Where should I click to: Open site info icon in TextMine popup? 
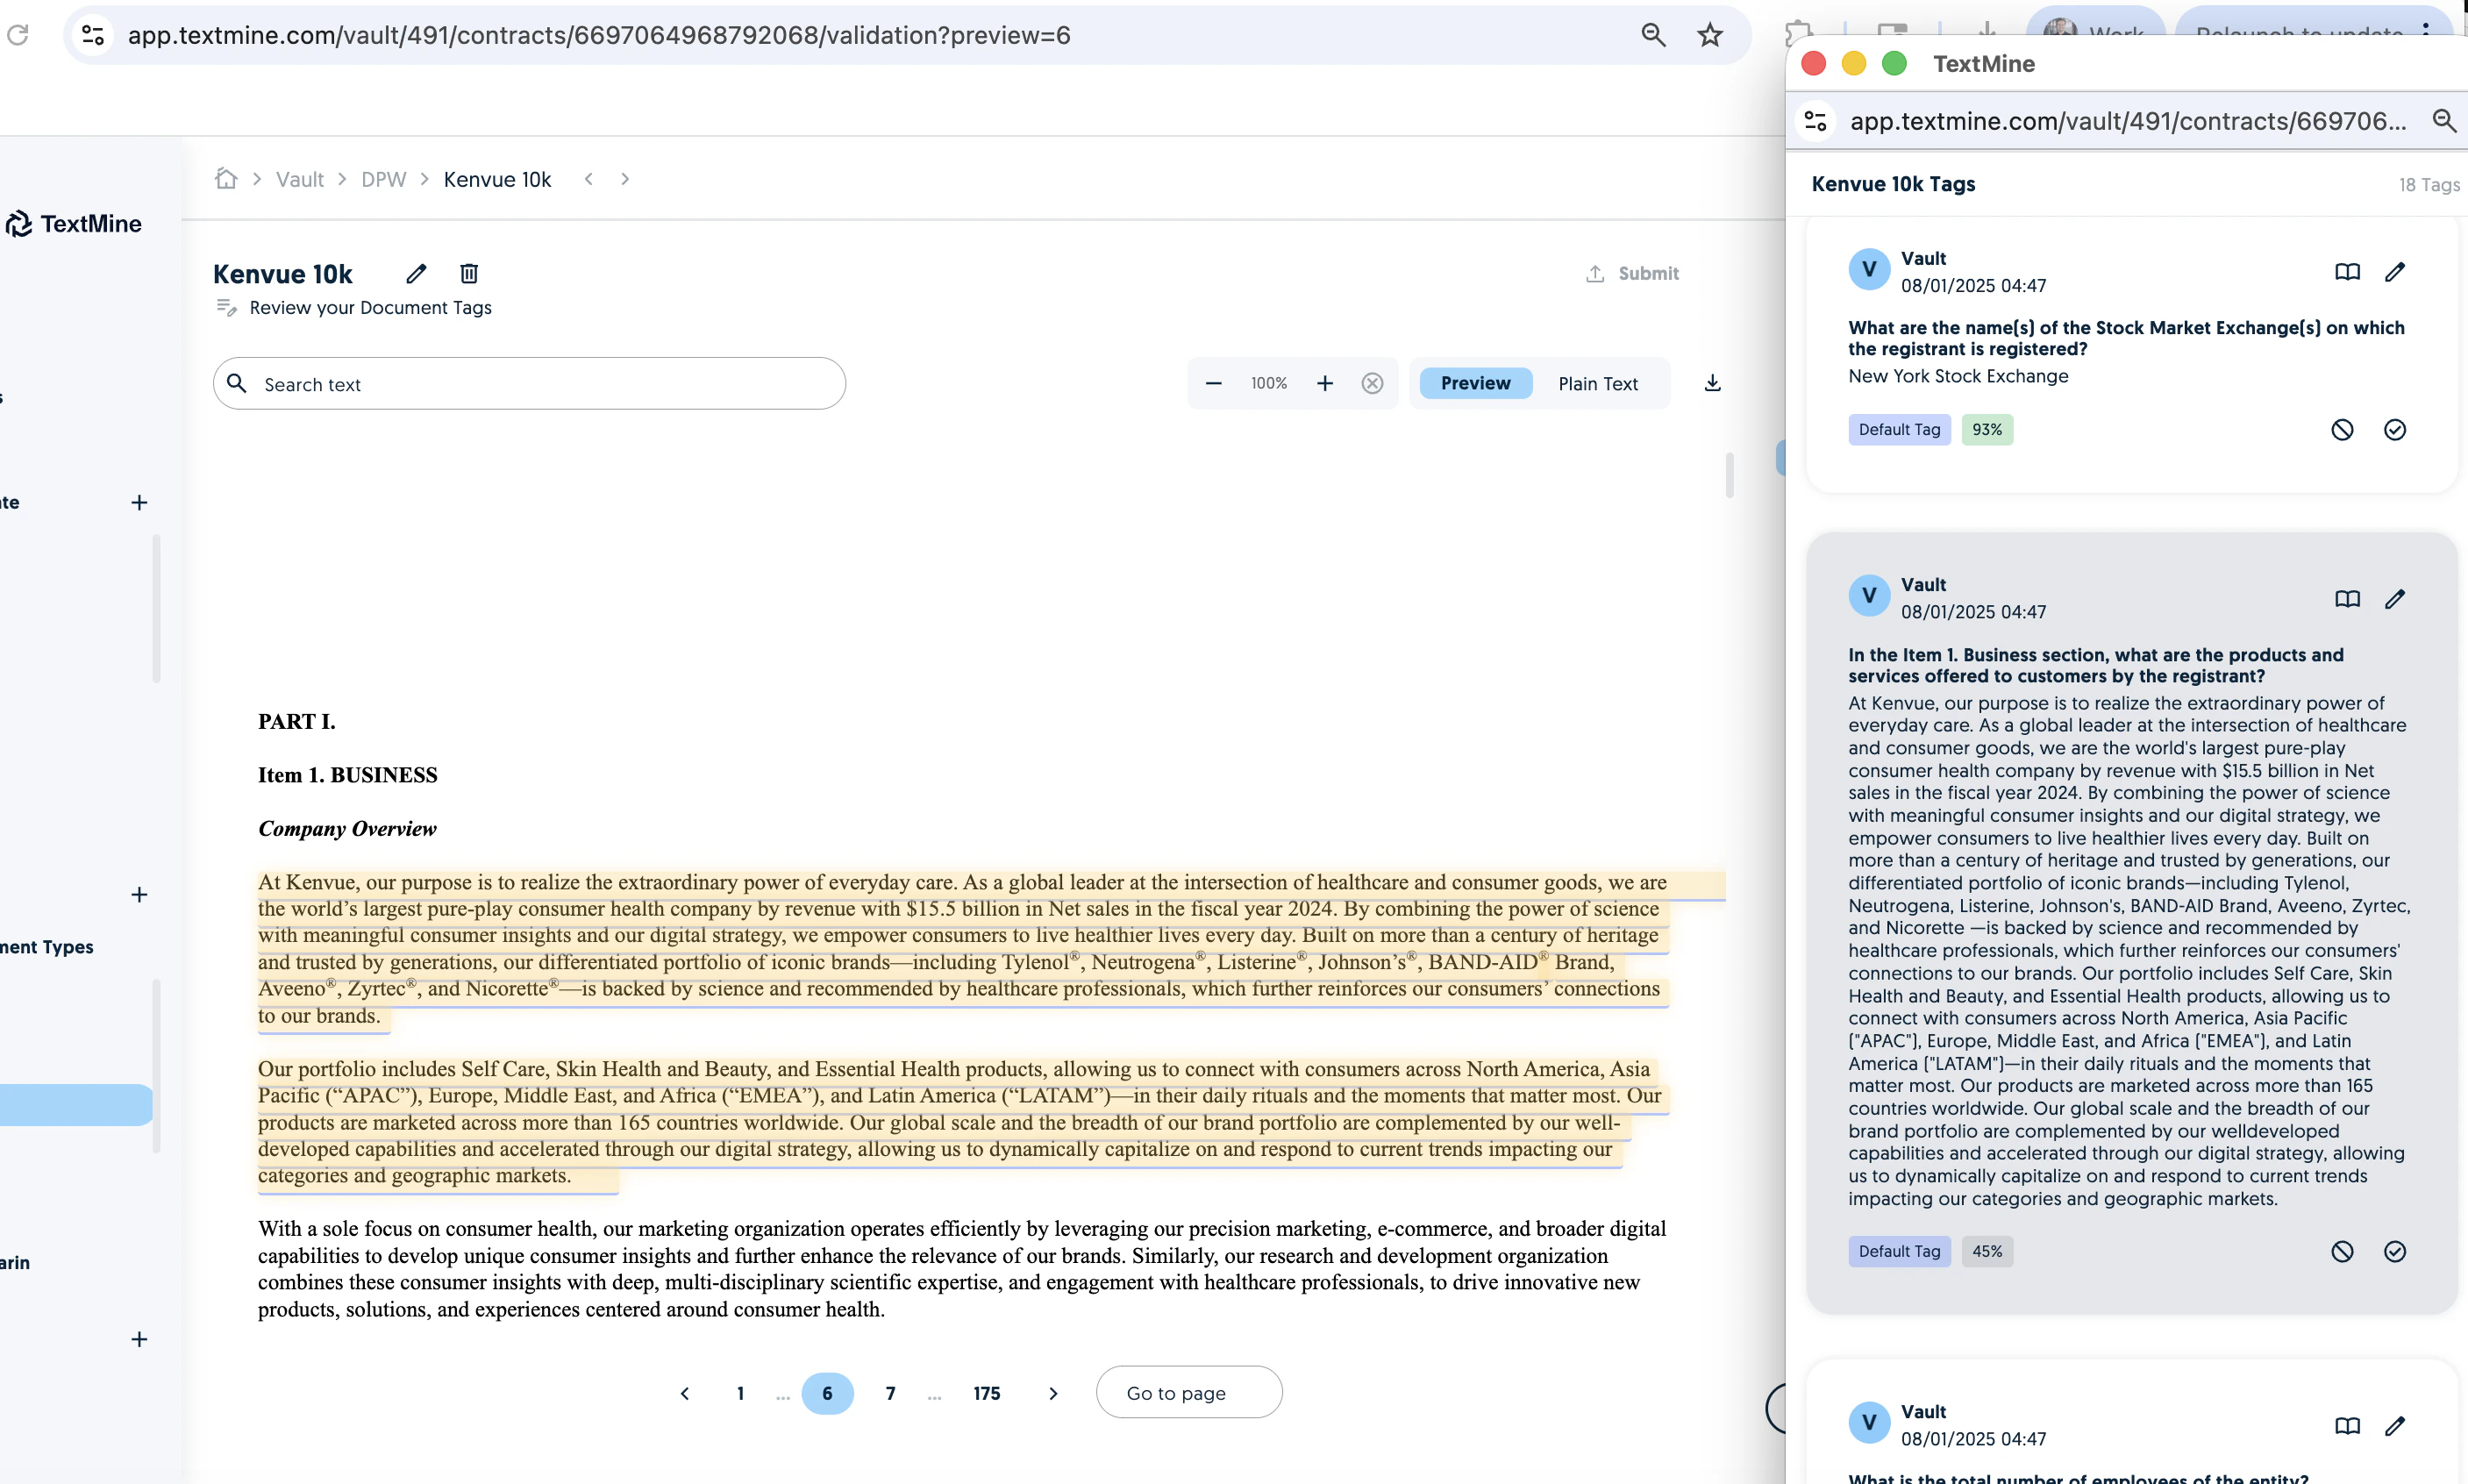(1815, 121)
